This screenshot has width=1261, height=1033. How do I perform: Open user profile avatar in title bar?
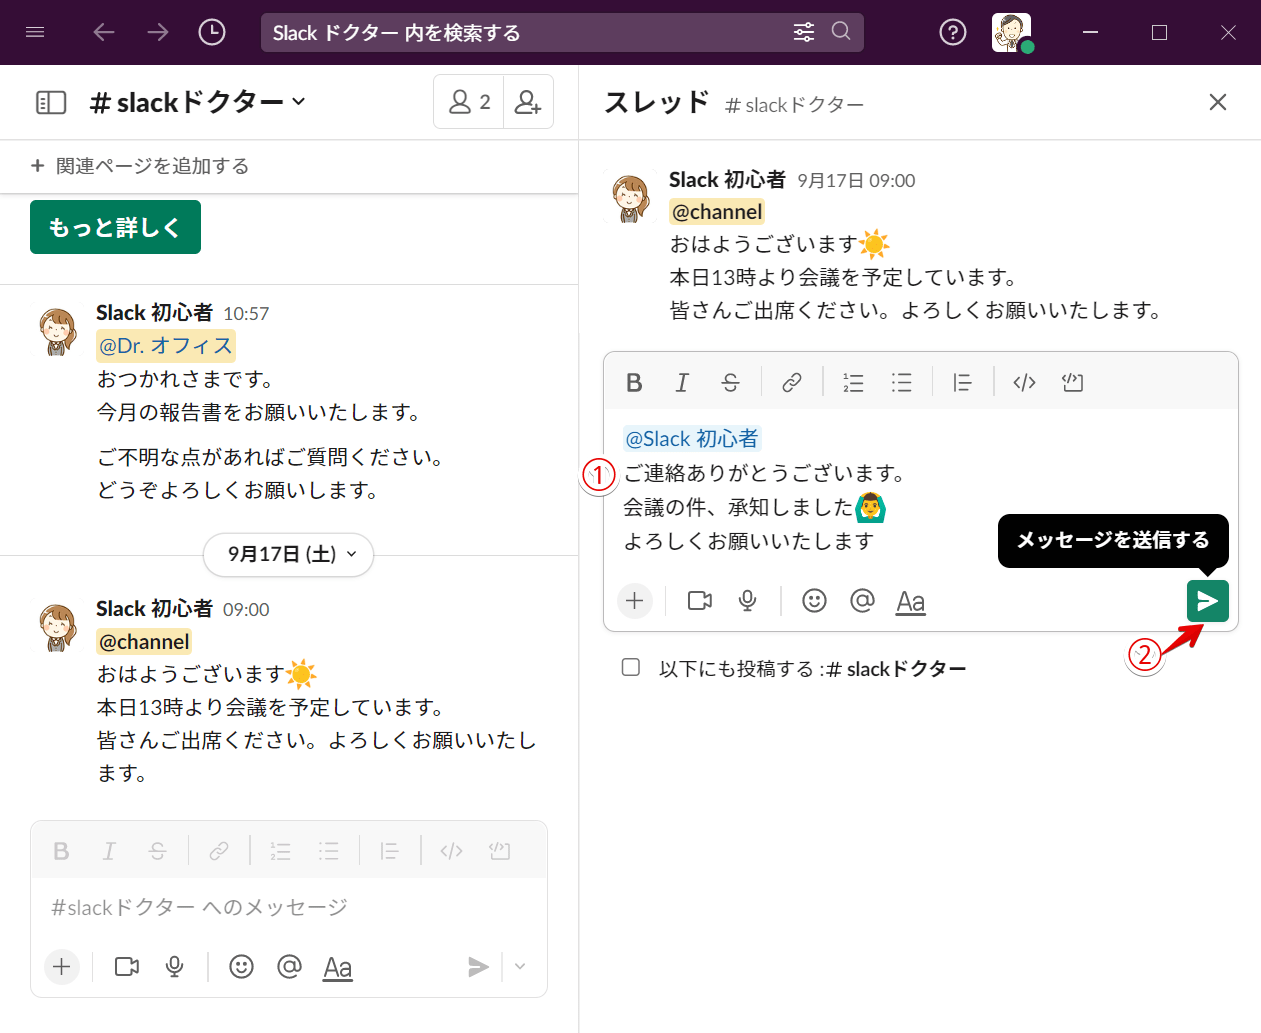tap(1011, 32)
